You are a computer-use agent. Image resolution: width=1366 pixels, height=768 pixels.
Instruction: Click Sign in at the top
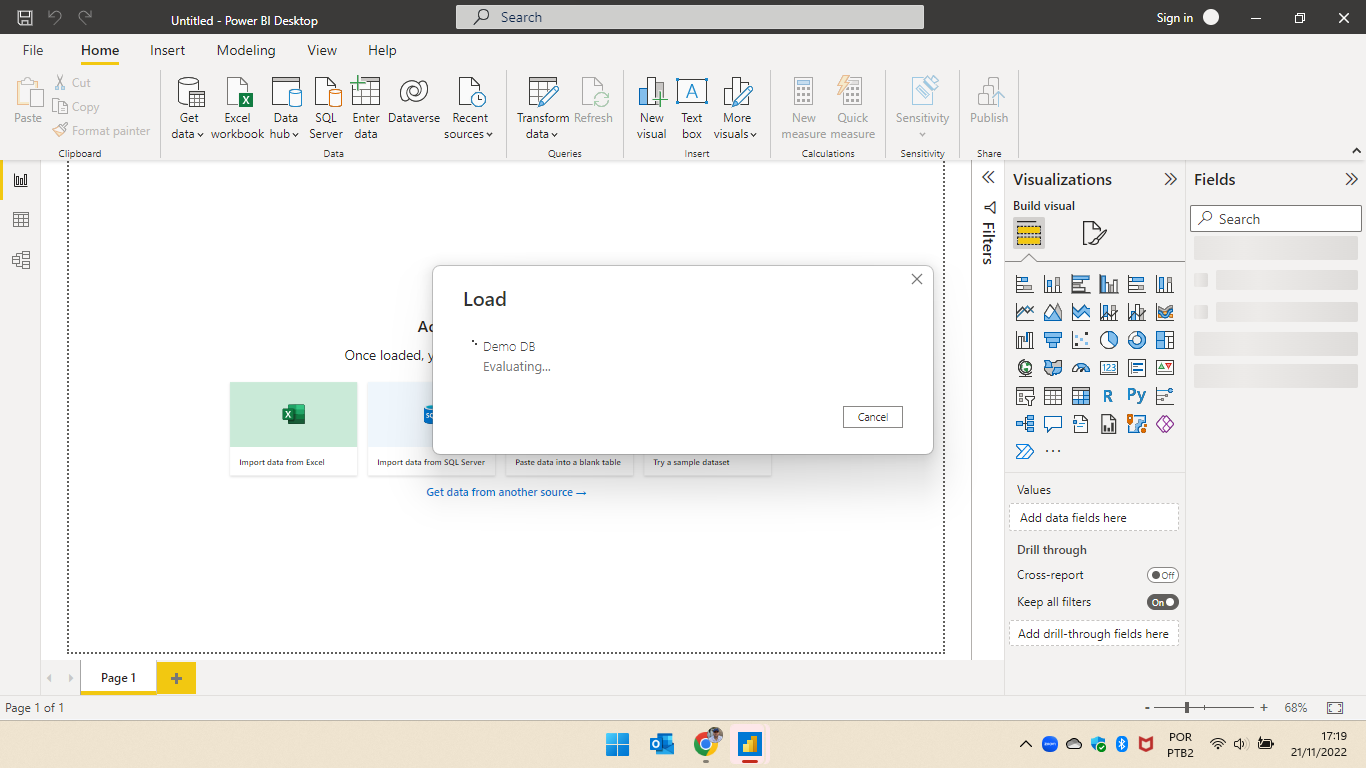tap(1175, 18)
